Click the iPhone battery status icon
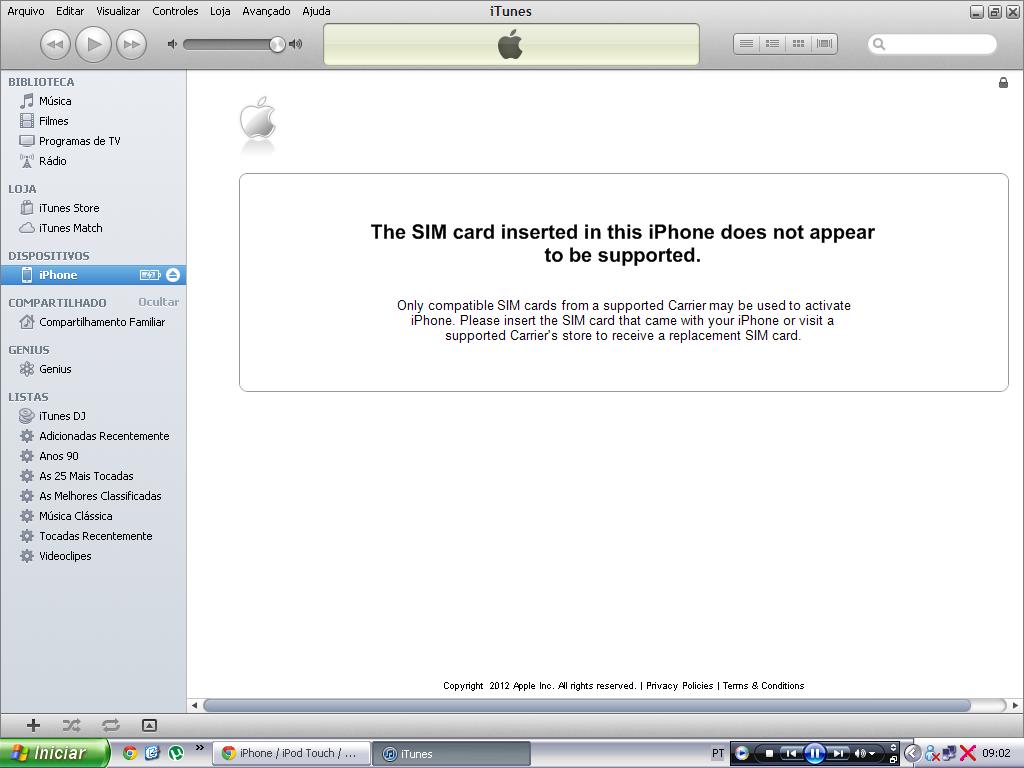Image resolution: width=1024 pixels, height=768 pixels. [150, 275]
